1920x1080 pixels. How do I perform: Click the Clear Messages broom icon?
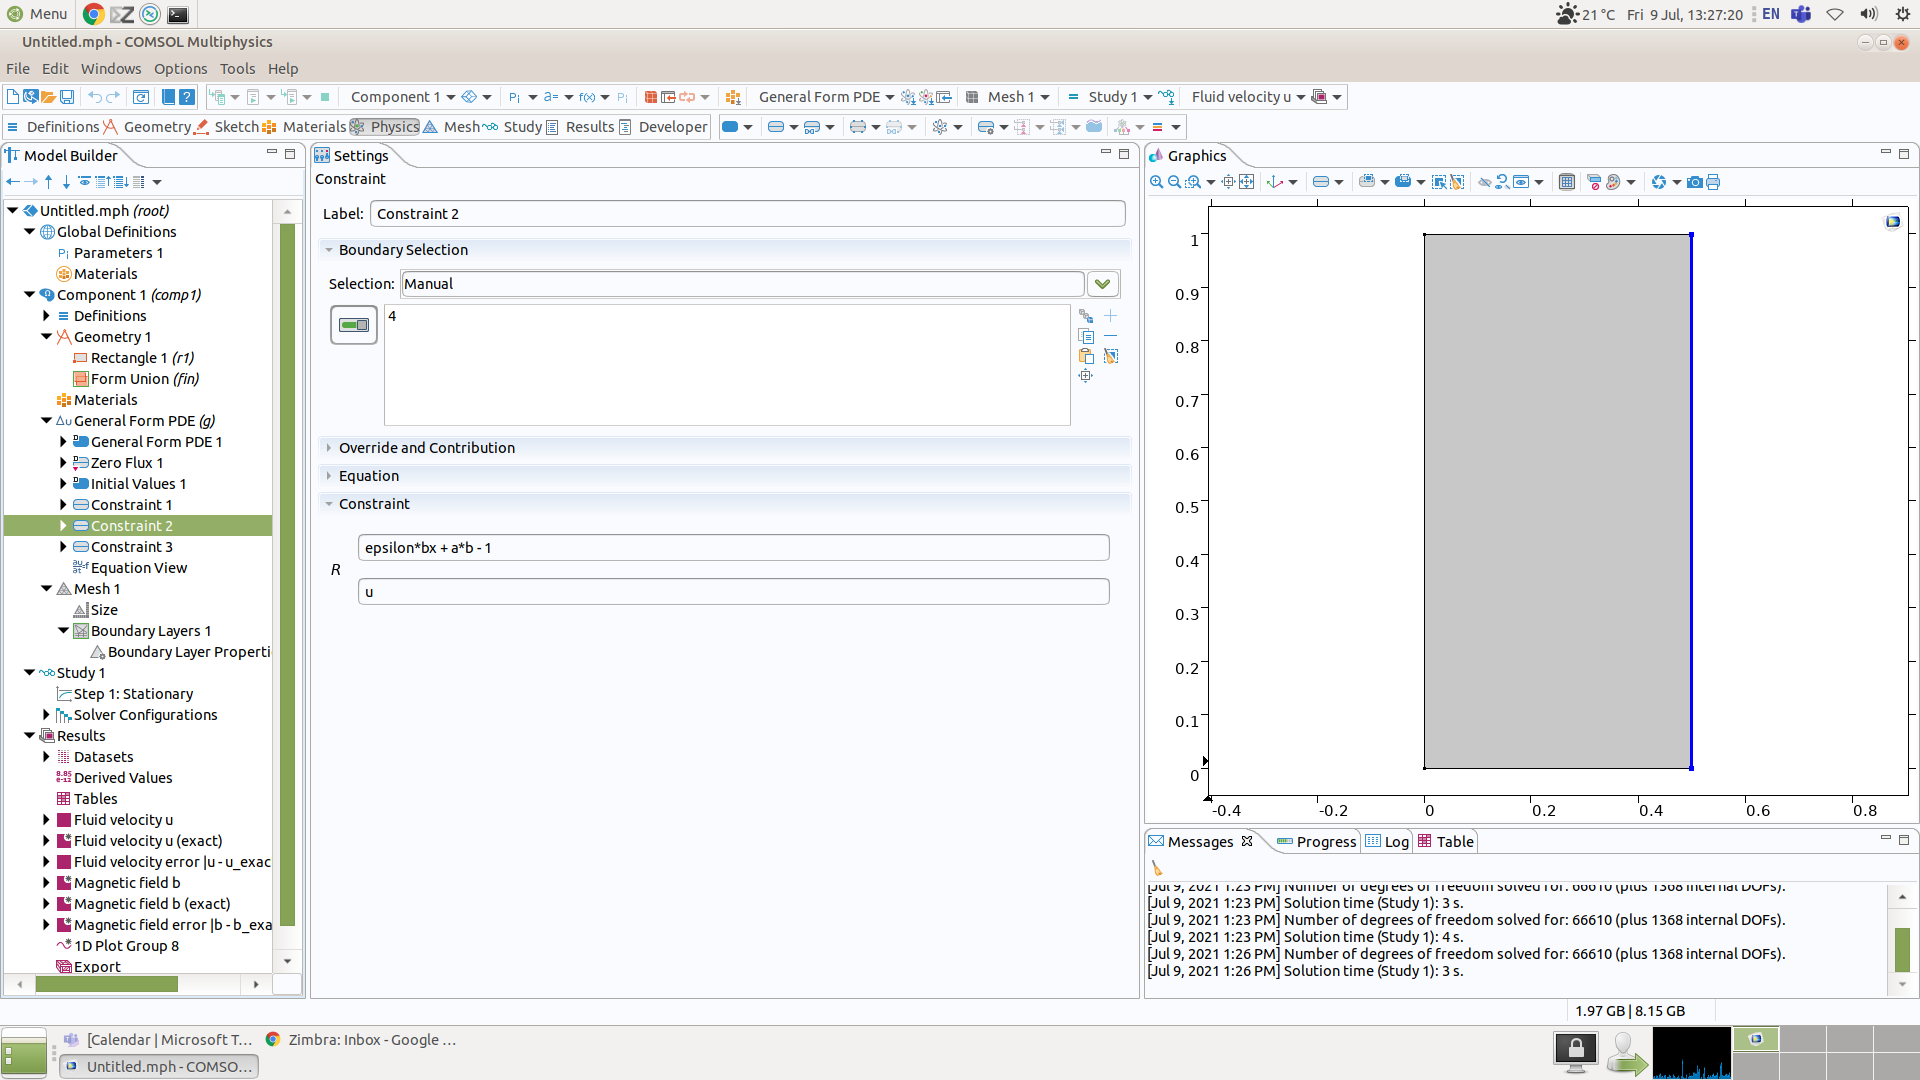(x=1157, y=868)
